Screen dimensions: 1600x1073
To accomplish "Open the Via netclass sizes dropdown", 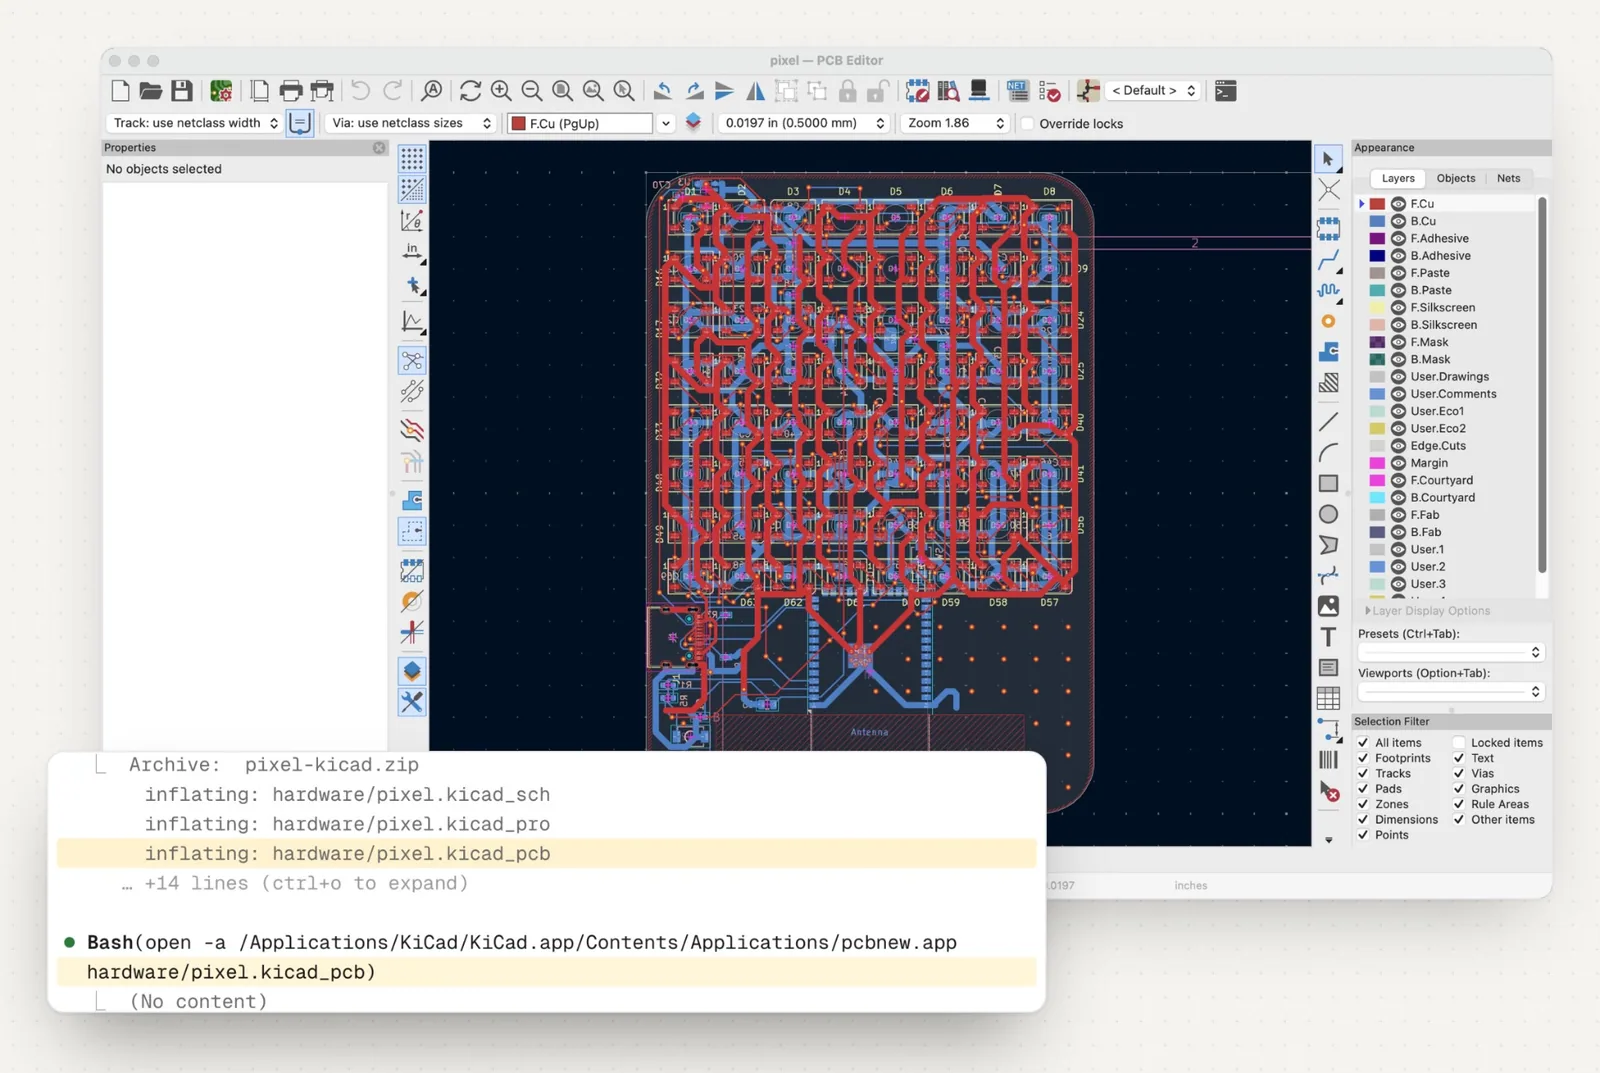I will (x=411, y=123).
